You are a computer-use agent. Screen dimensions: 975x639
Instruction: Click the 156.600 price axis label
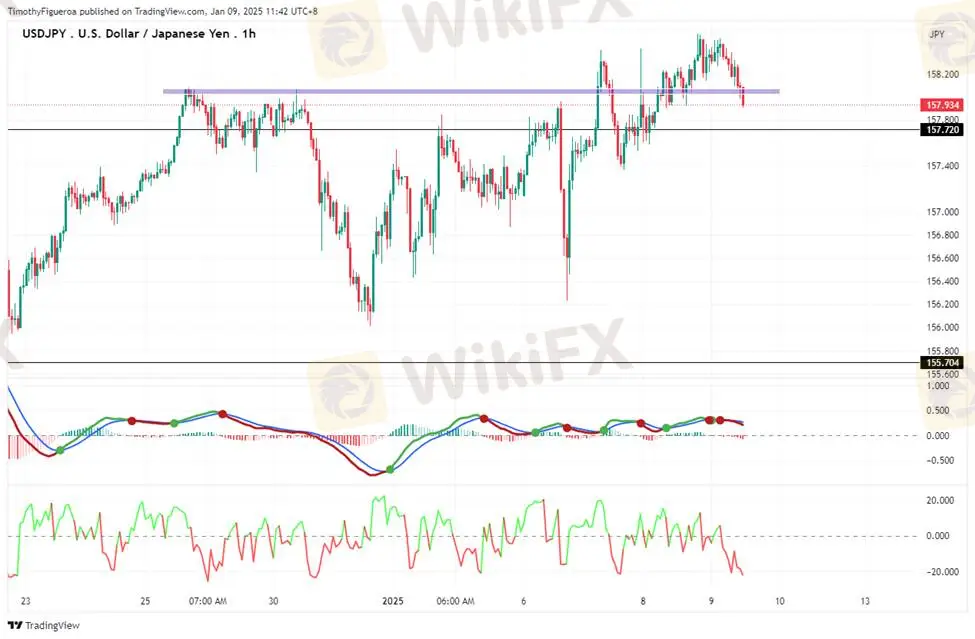(943, 258)
